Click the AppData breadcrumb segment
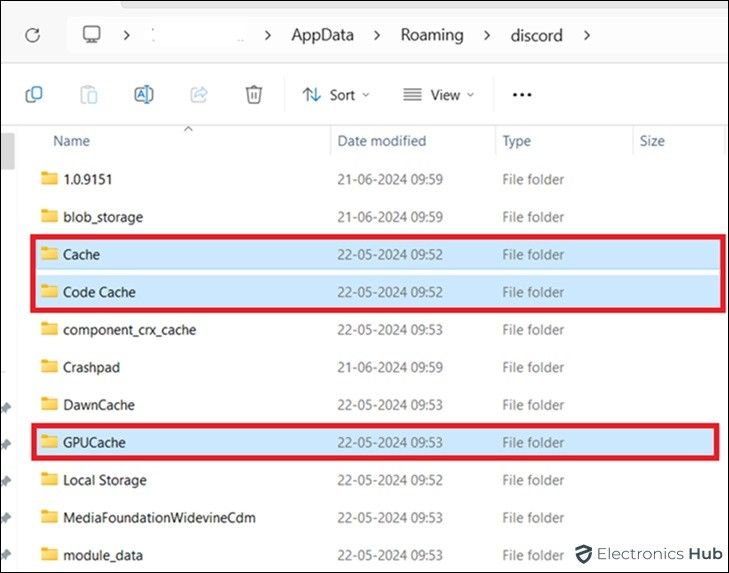The image size is (729, 573). (322, 35)
